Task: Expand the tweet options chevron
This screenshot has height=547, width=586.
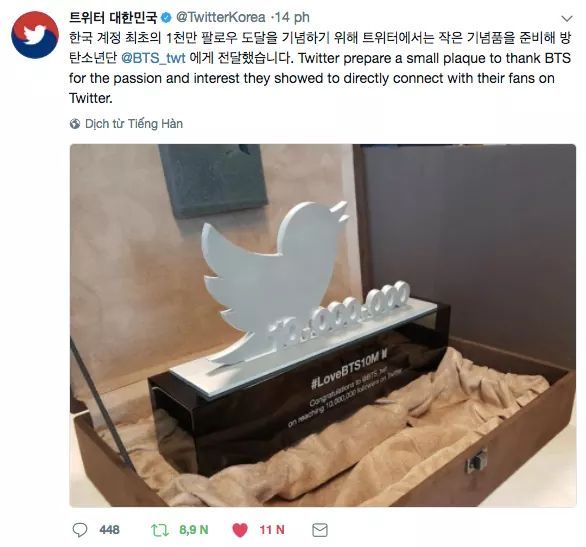Action: click(x=567, y=18)
